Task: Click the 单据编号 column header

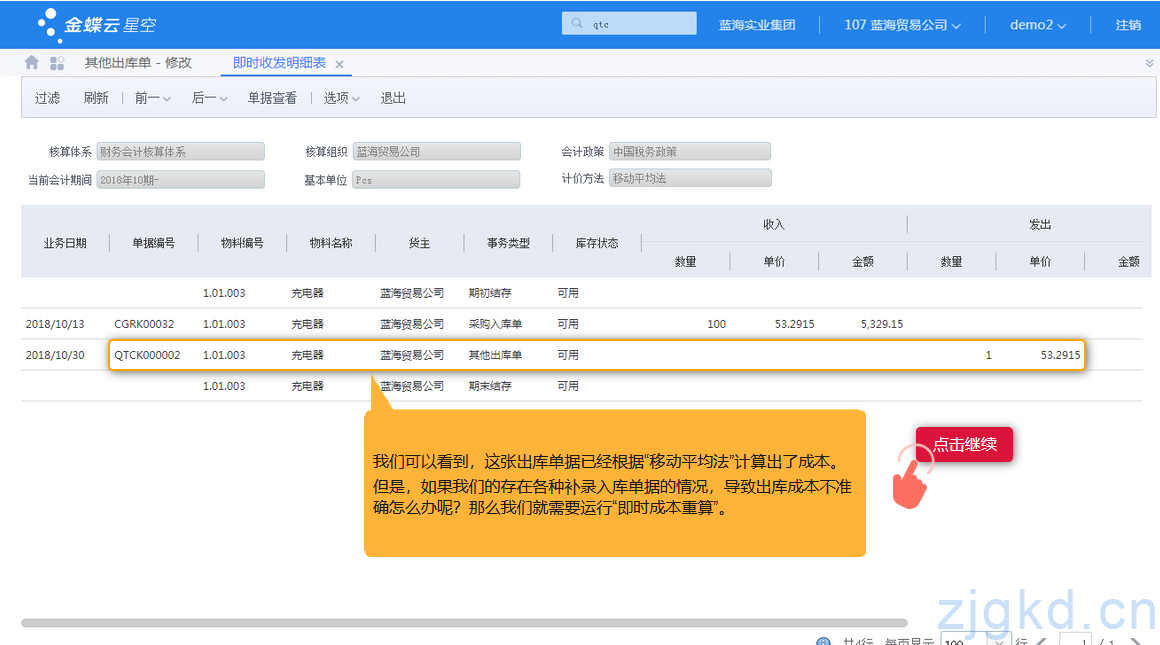Action: pyautogui.click(x=153, y=243)
